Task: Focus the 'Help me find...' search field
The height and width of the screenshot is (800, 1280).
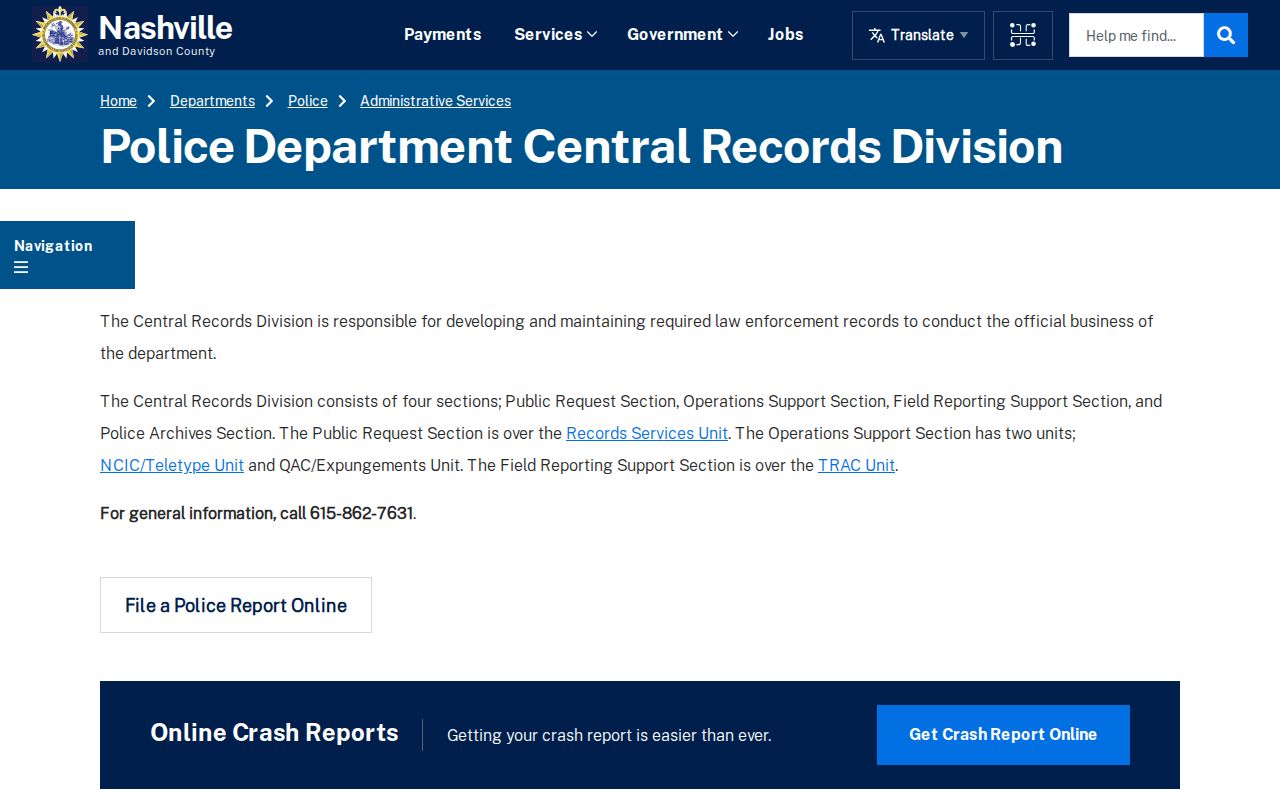Action: 1136,35
